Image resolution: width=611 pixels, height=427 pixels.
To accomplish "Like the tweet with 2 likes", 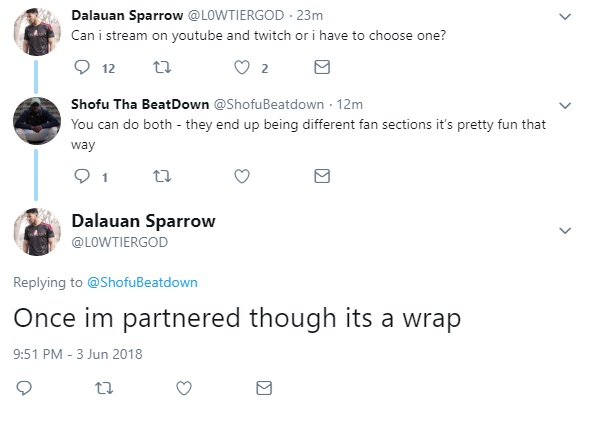I will coord(242,67).
